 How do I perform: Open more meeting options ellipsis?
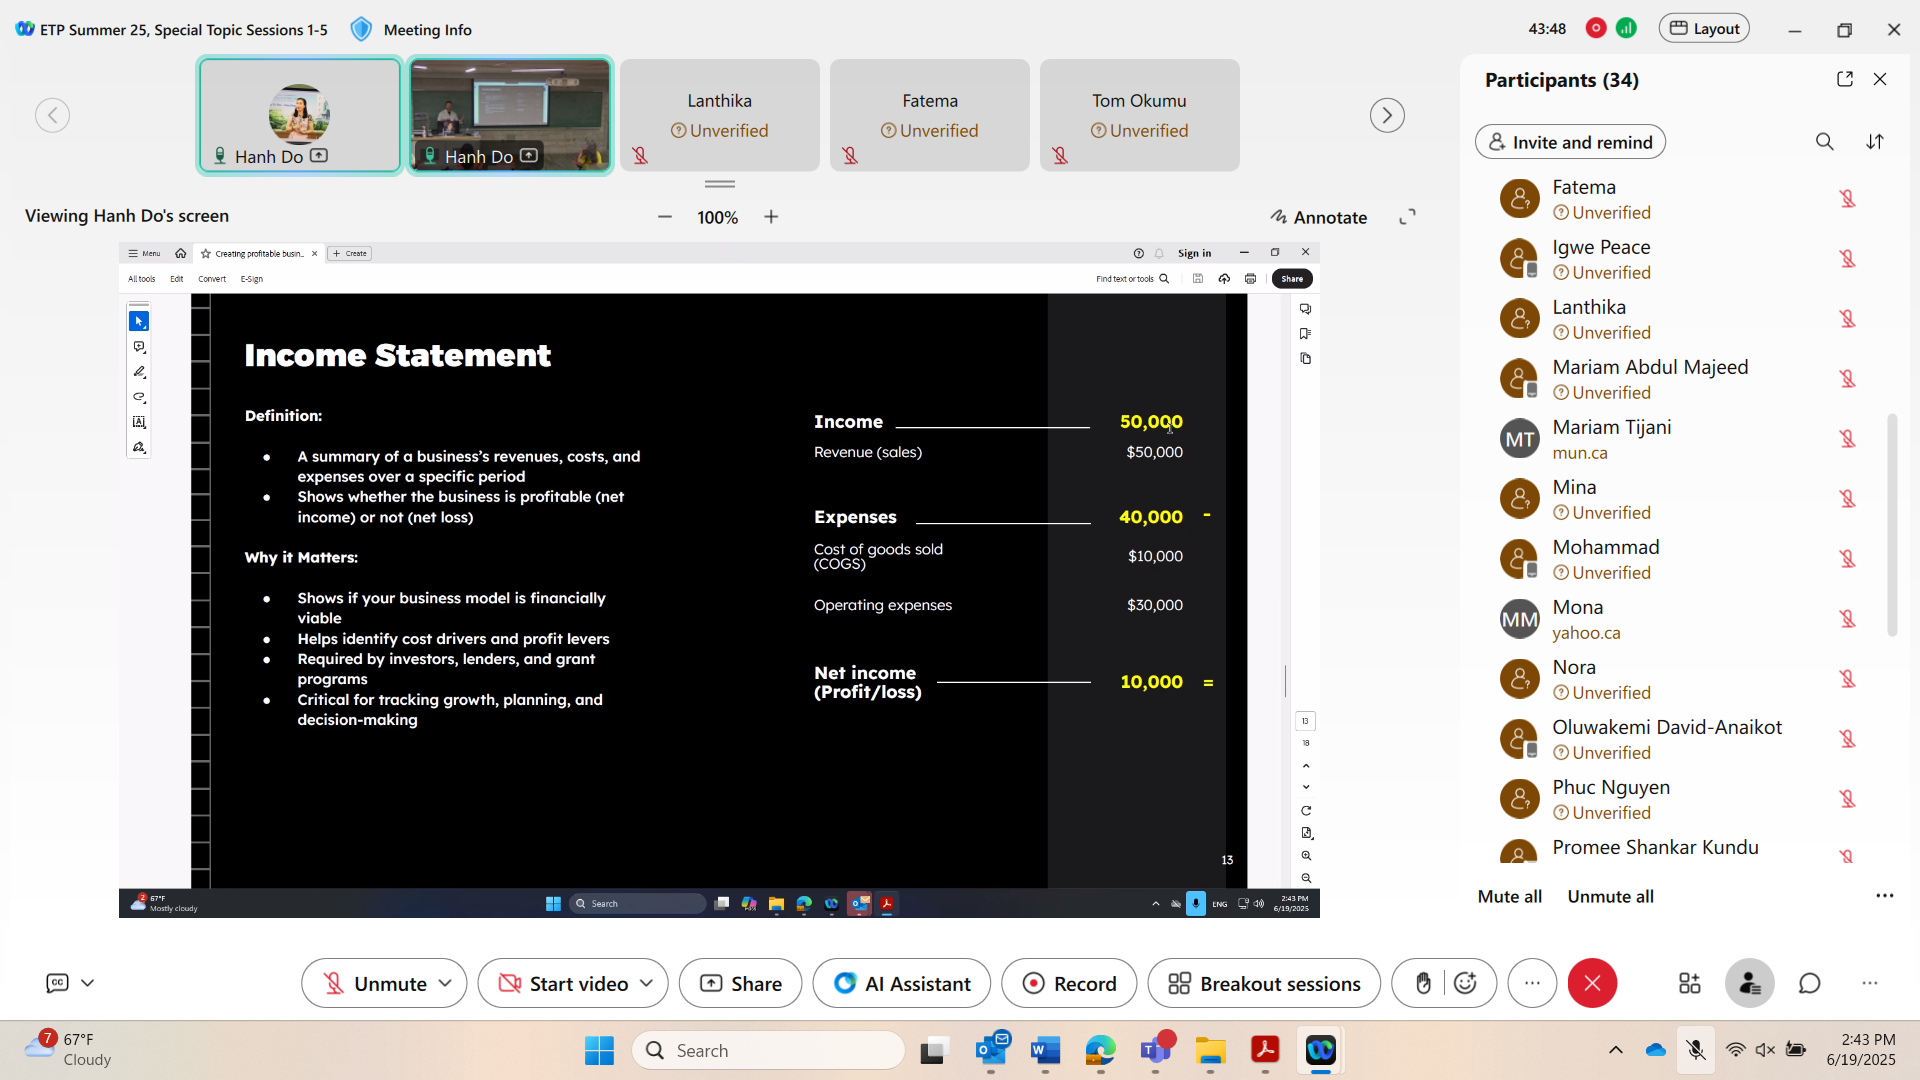(x=1532, y=983)
